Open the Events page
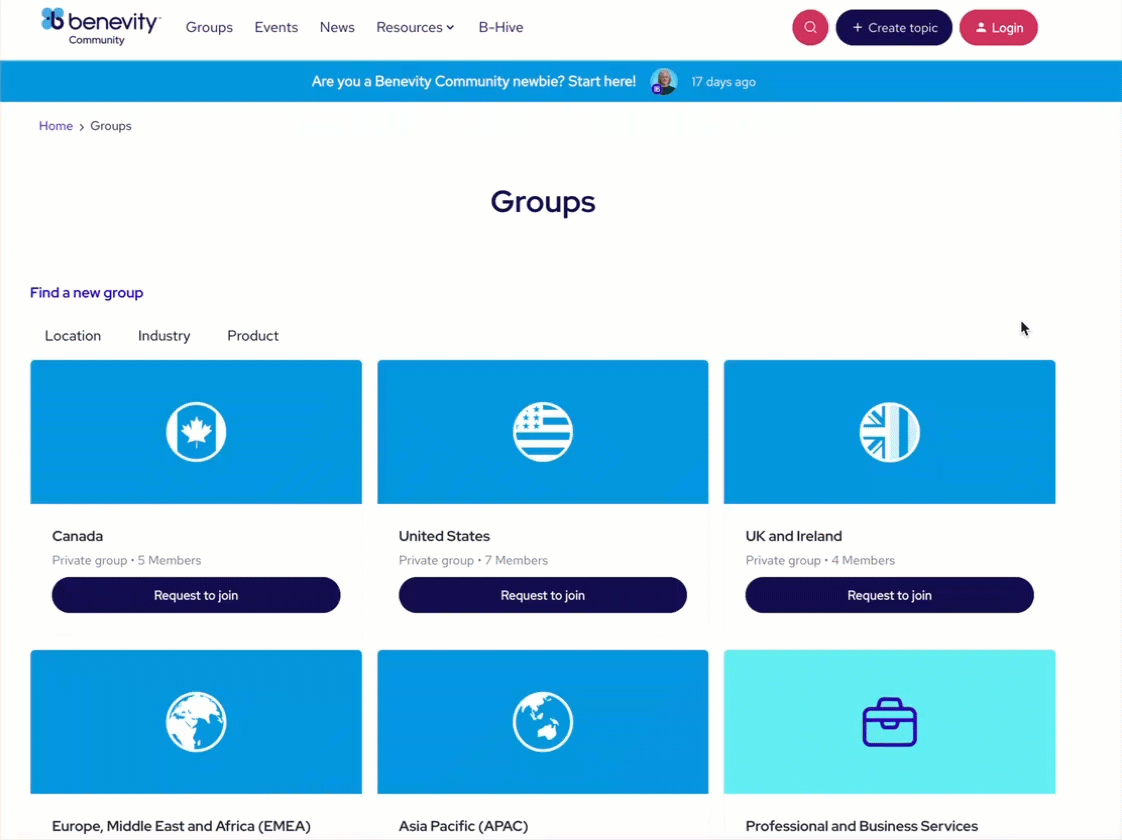This screenshot has width=1122, height=840. pos(276,27)
